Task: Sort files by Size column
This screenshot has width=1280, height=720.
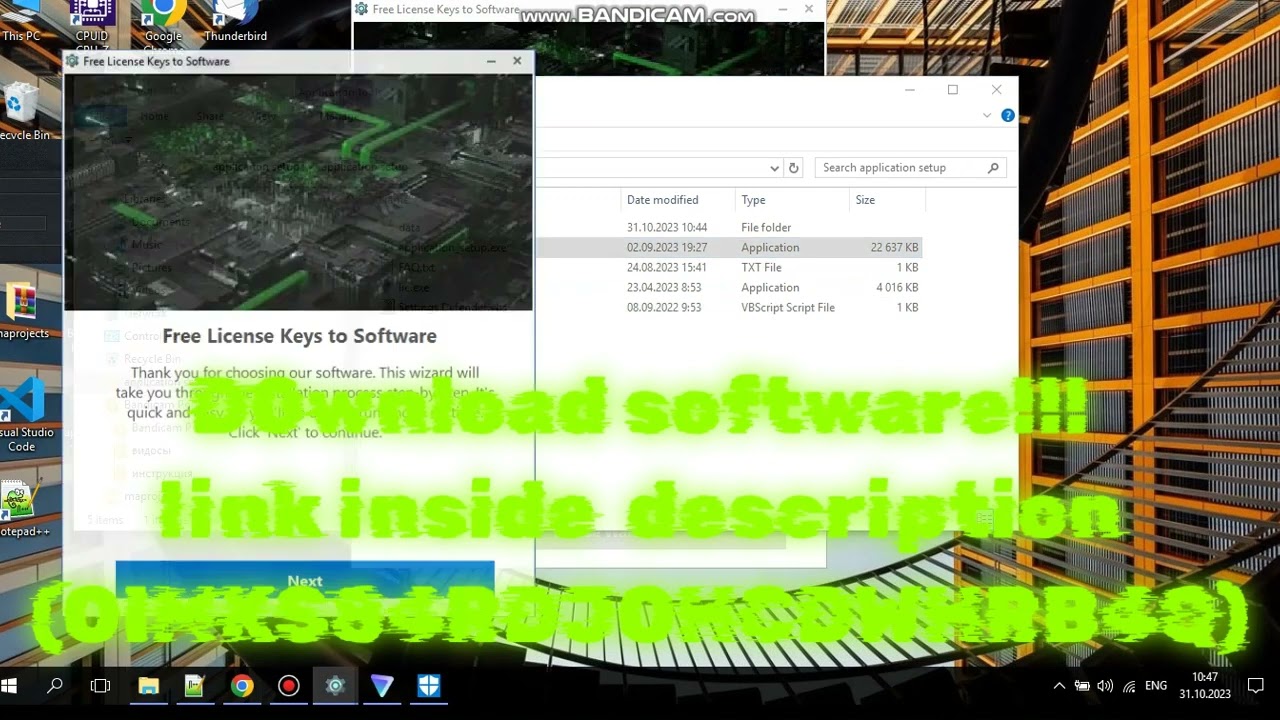Action: pos(887,200)
